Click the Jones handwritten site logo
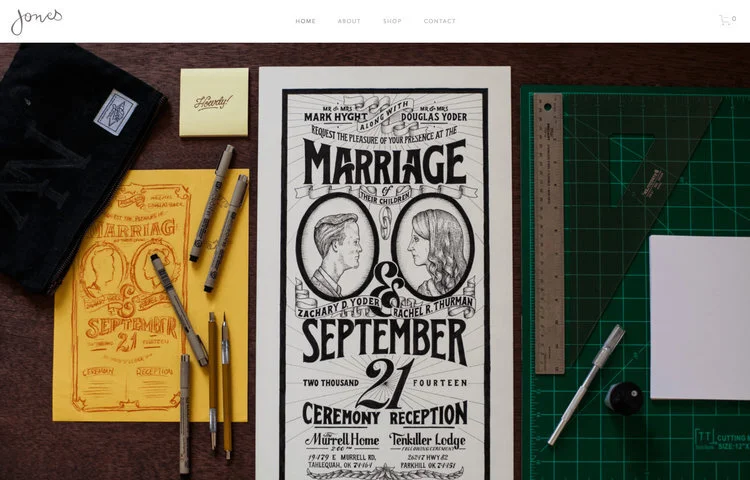 (36, 22)
